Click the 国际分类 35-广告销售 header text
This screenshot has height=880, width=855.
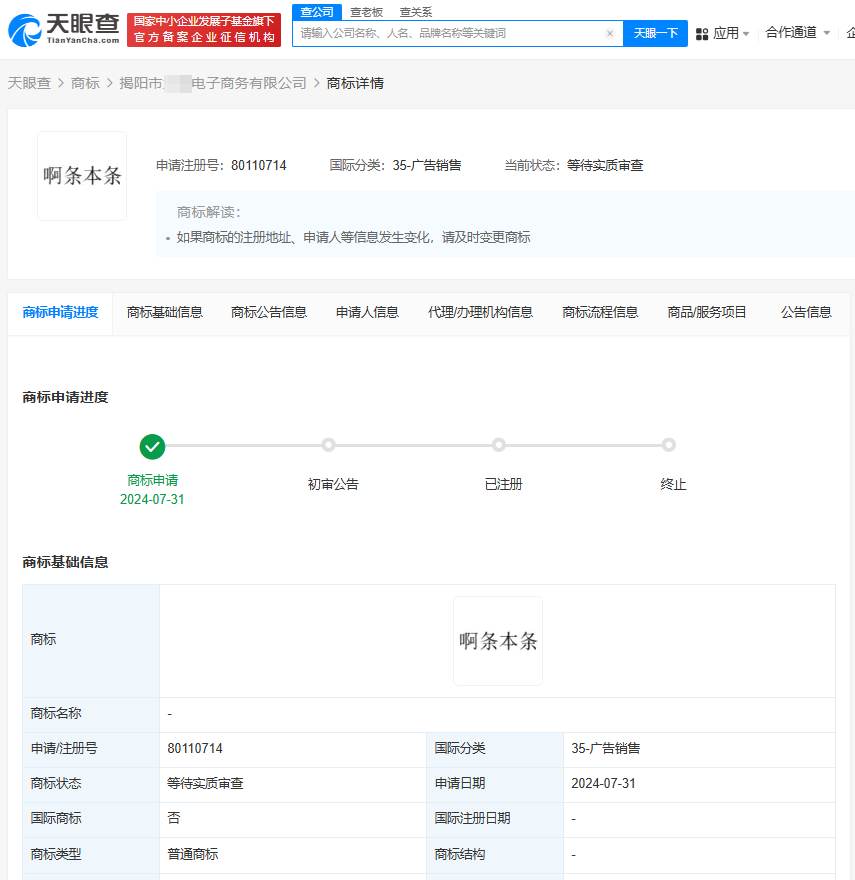[395, 166]
